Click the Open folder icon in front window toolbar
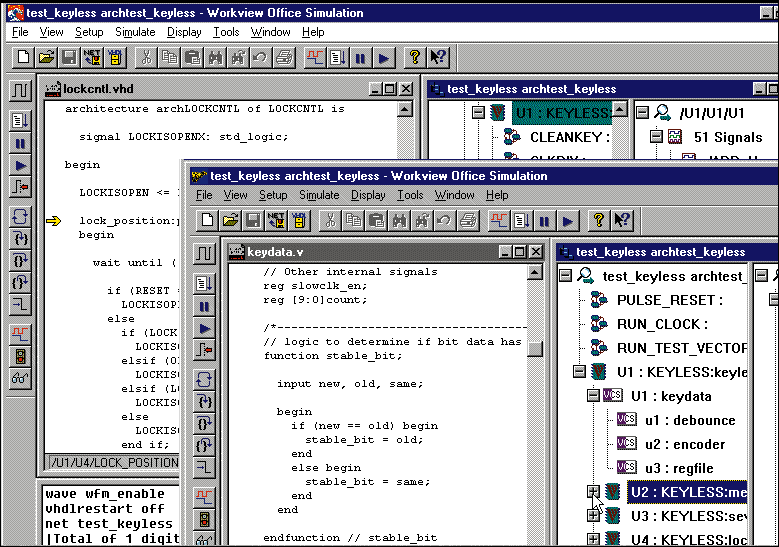 tap(230, 220)
